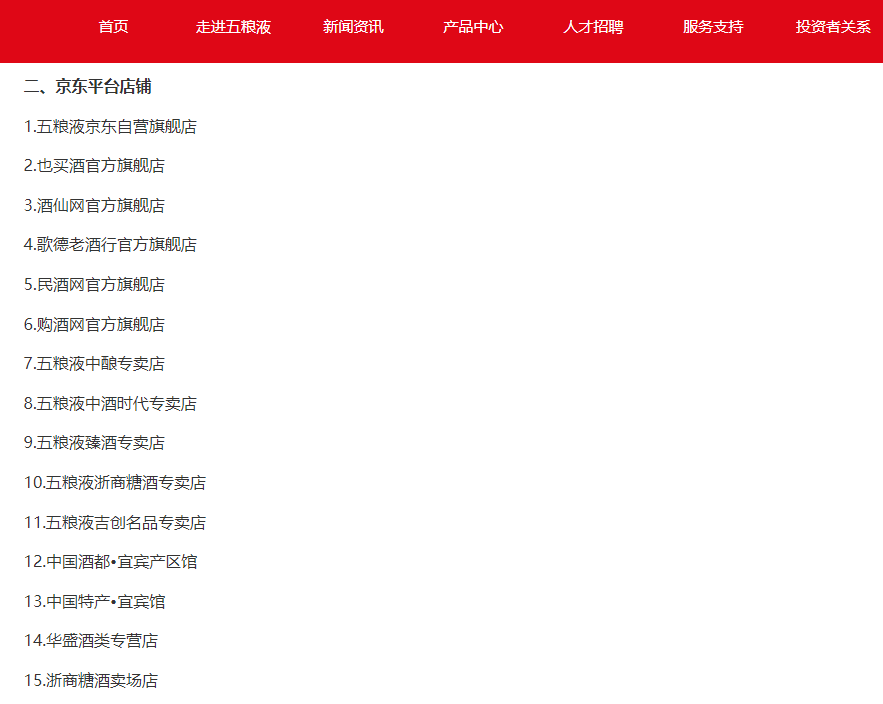This screenshot has height=704, width=883.
Task: Open the 新闻资讯 menu item
Action: [355, 28]
